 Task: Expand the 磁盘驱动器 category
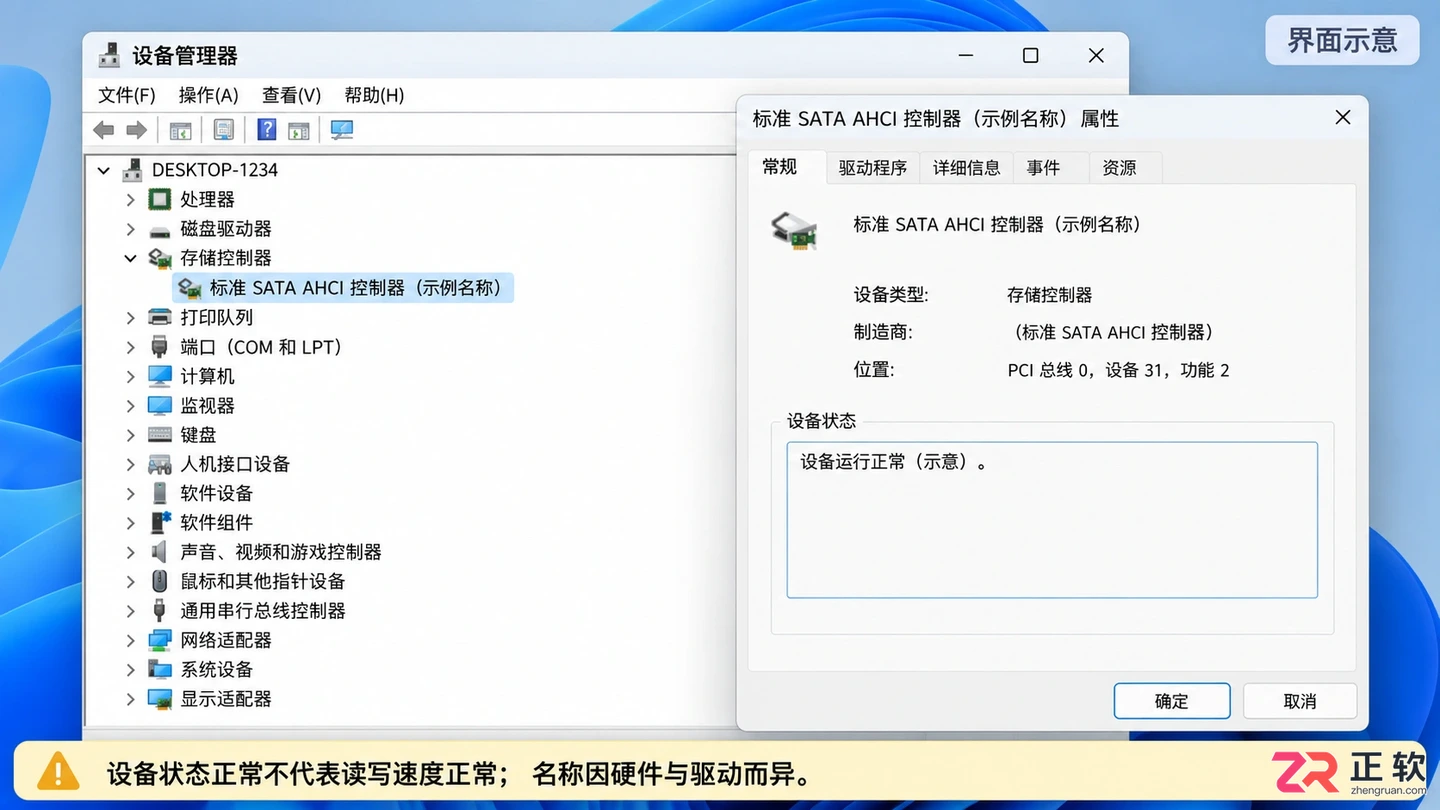(130, 229)
